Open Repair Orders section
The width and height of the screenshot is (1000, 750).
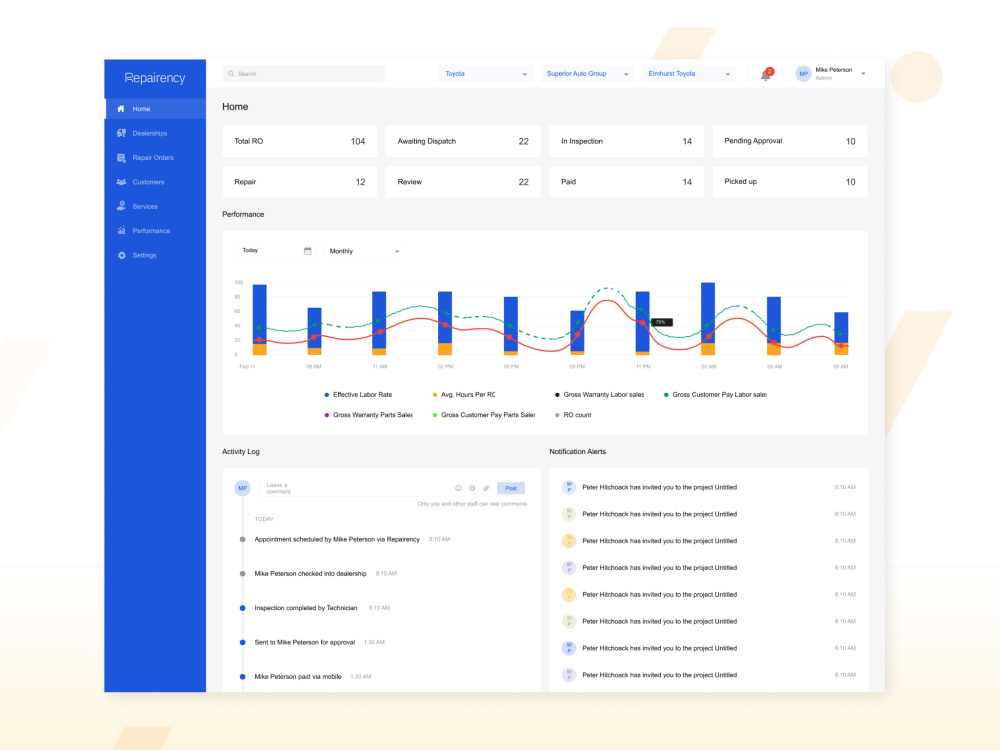(155, 158)
